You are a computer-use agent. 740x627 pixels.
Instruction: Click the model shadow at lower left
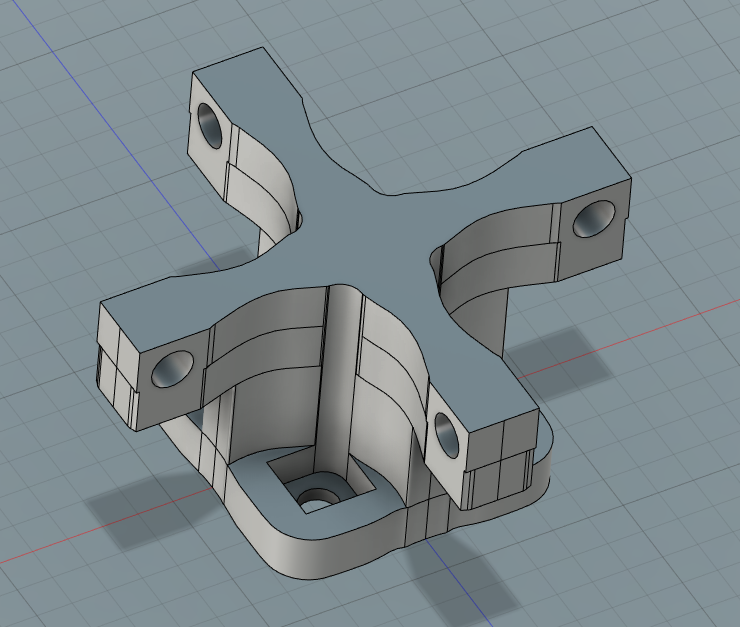coord(140,510)
